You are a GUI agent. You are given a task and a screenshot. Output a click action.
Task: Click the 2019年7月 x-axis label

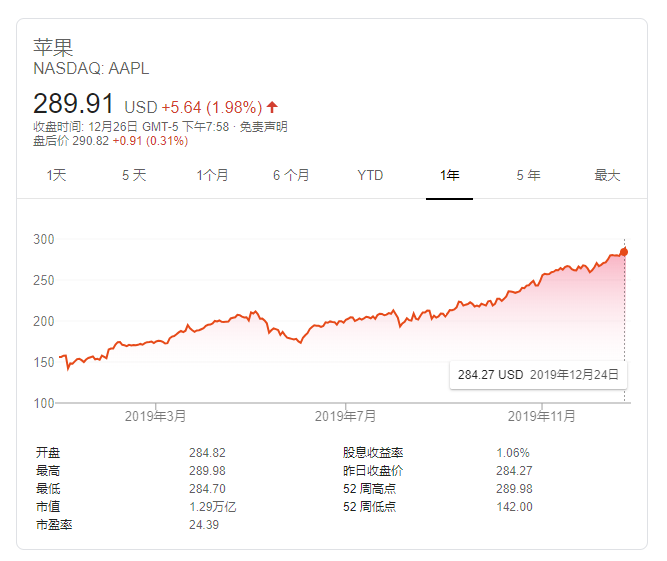click(345, 416)
